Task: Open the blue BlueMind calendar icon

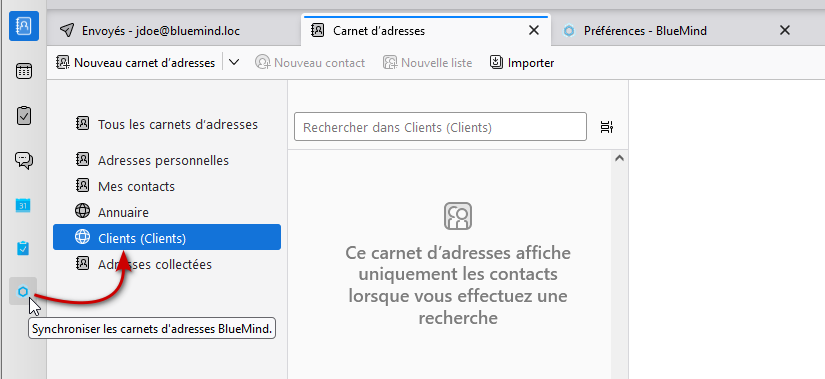Action: click(x=23, y=205)
